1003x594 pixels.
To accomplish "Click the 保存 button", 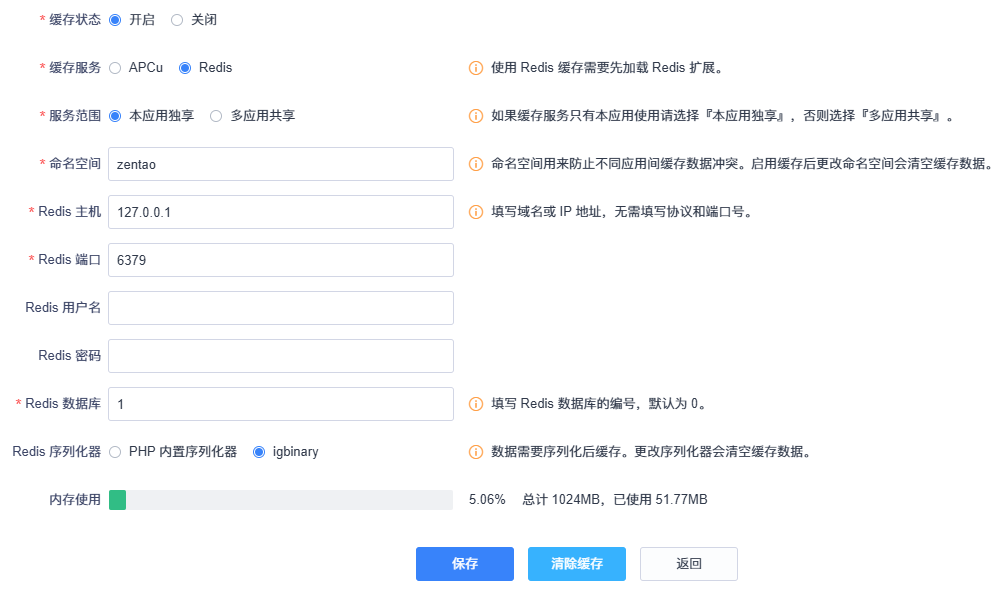I will click(x=465, y=564).
